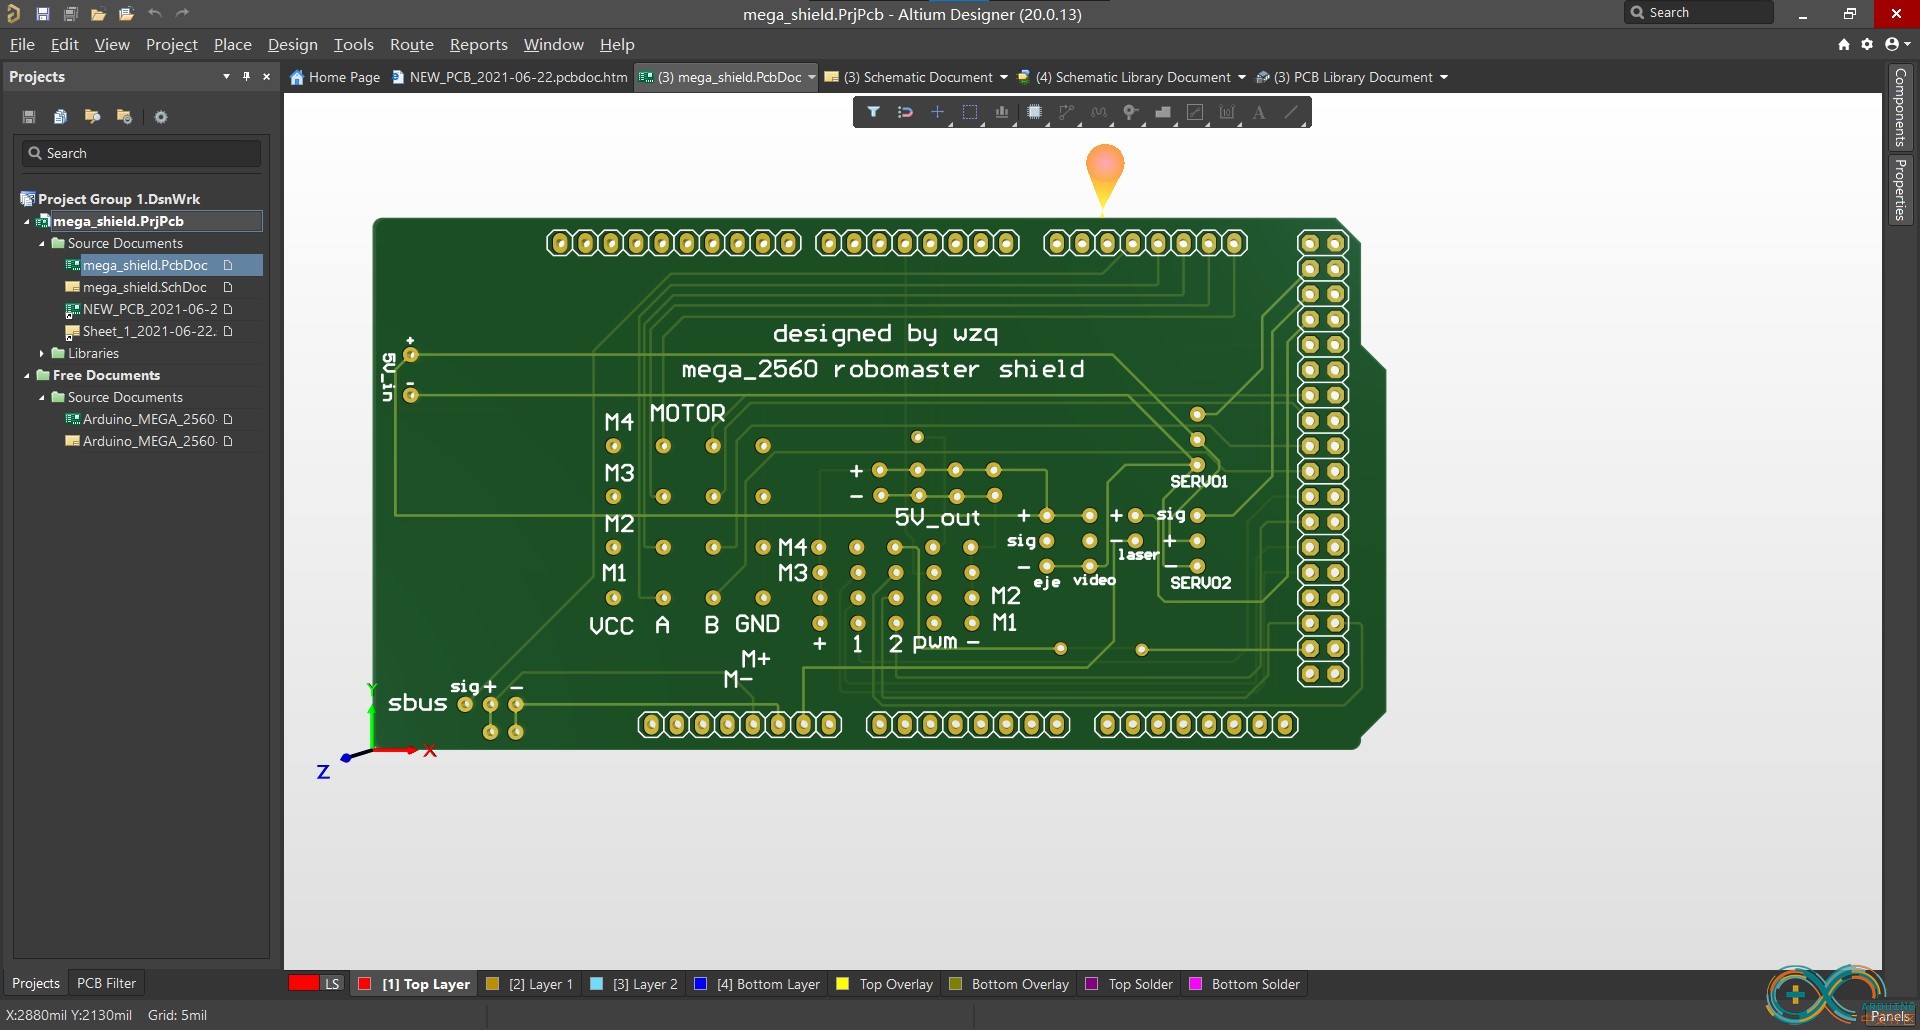This screenshot has height=1030, width=1920.
Task: Open the Properties side panel
Action: point(1900,189)
